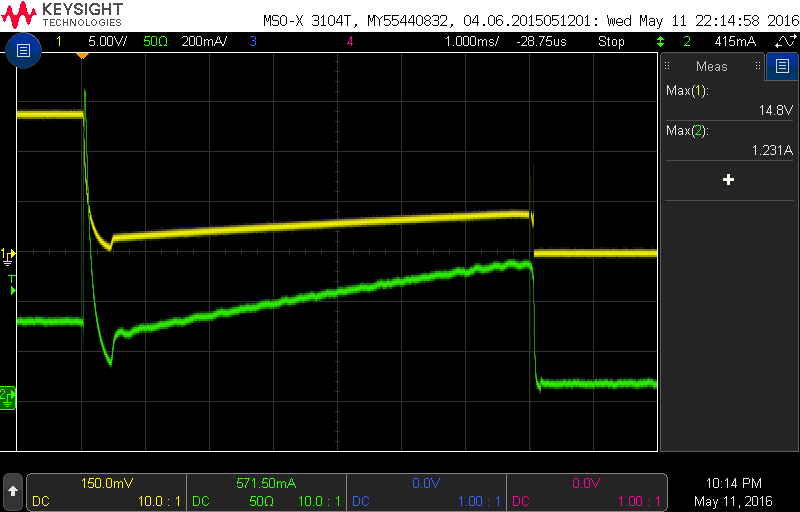The image size is (800, 512).
Task: Click channel 1 scale 5.00V/
Action: [108, 41]
